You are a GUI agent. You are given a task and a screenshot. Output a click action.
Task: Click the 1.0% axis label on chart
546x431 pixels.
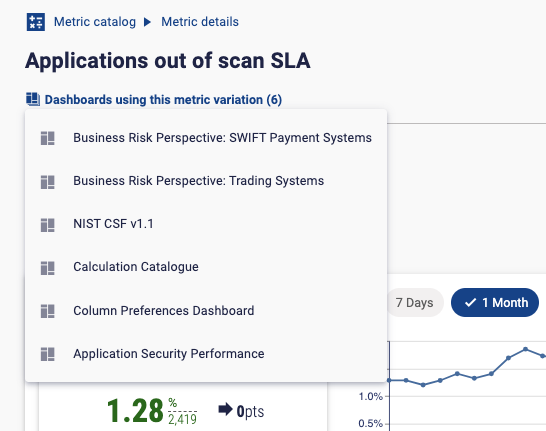click(x=370, y=396)
